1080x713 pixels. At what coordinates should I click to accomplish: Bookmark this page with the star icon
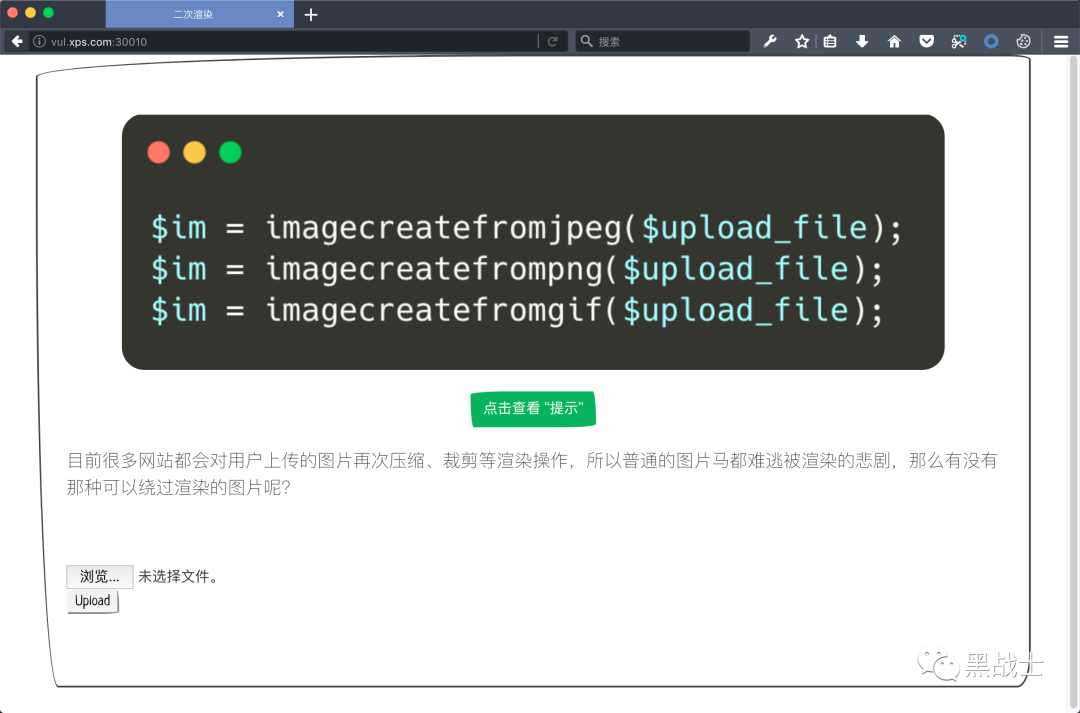tap(801, 41)
